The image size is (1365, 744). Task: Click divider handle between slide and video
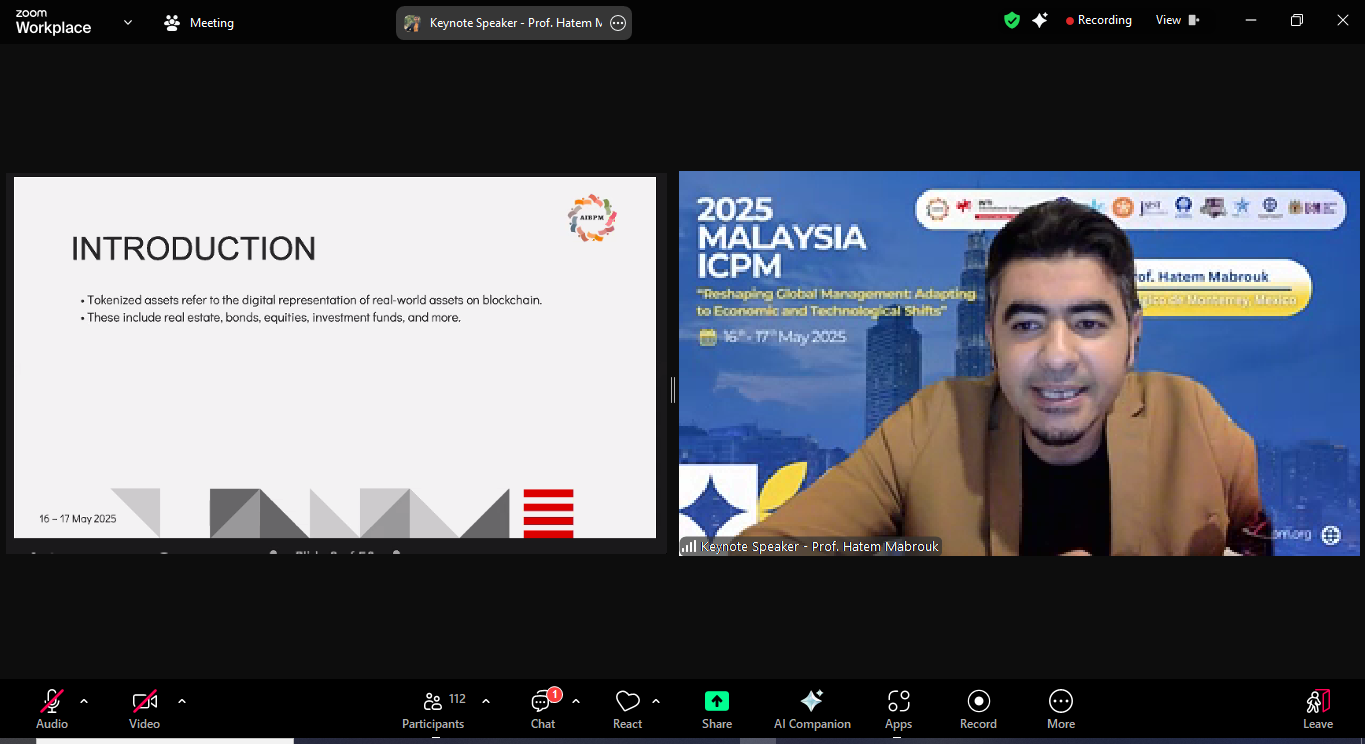[x=673, y=389]
